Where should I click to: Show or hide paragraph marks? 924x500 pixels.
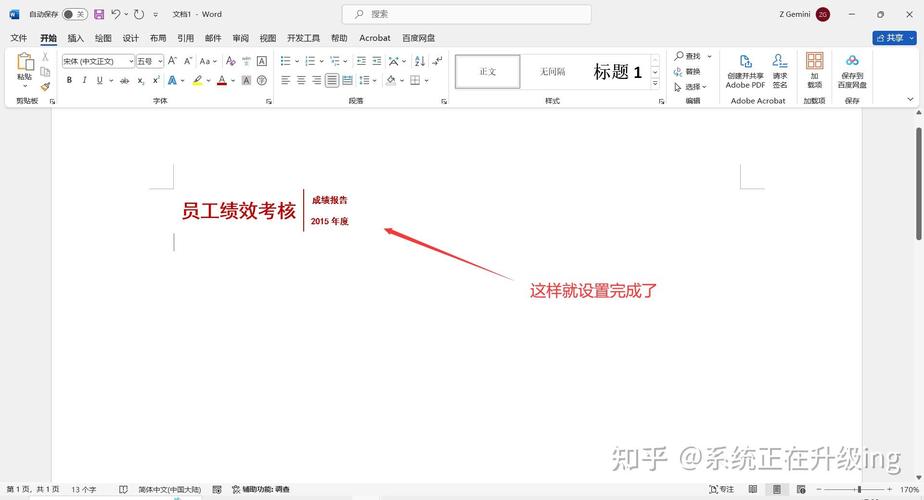[x=437, y=61]
